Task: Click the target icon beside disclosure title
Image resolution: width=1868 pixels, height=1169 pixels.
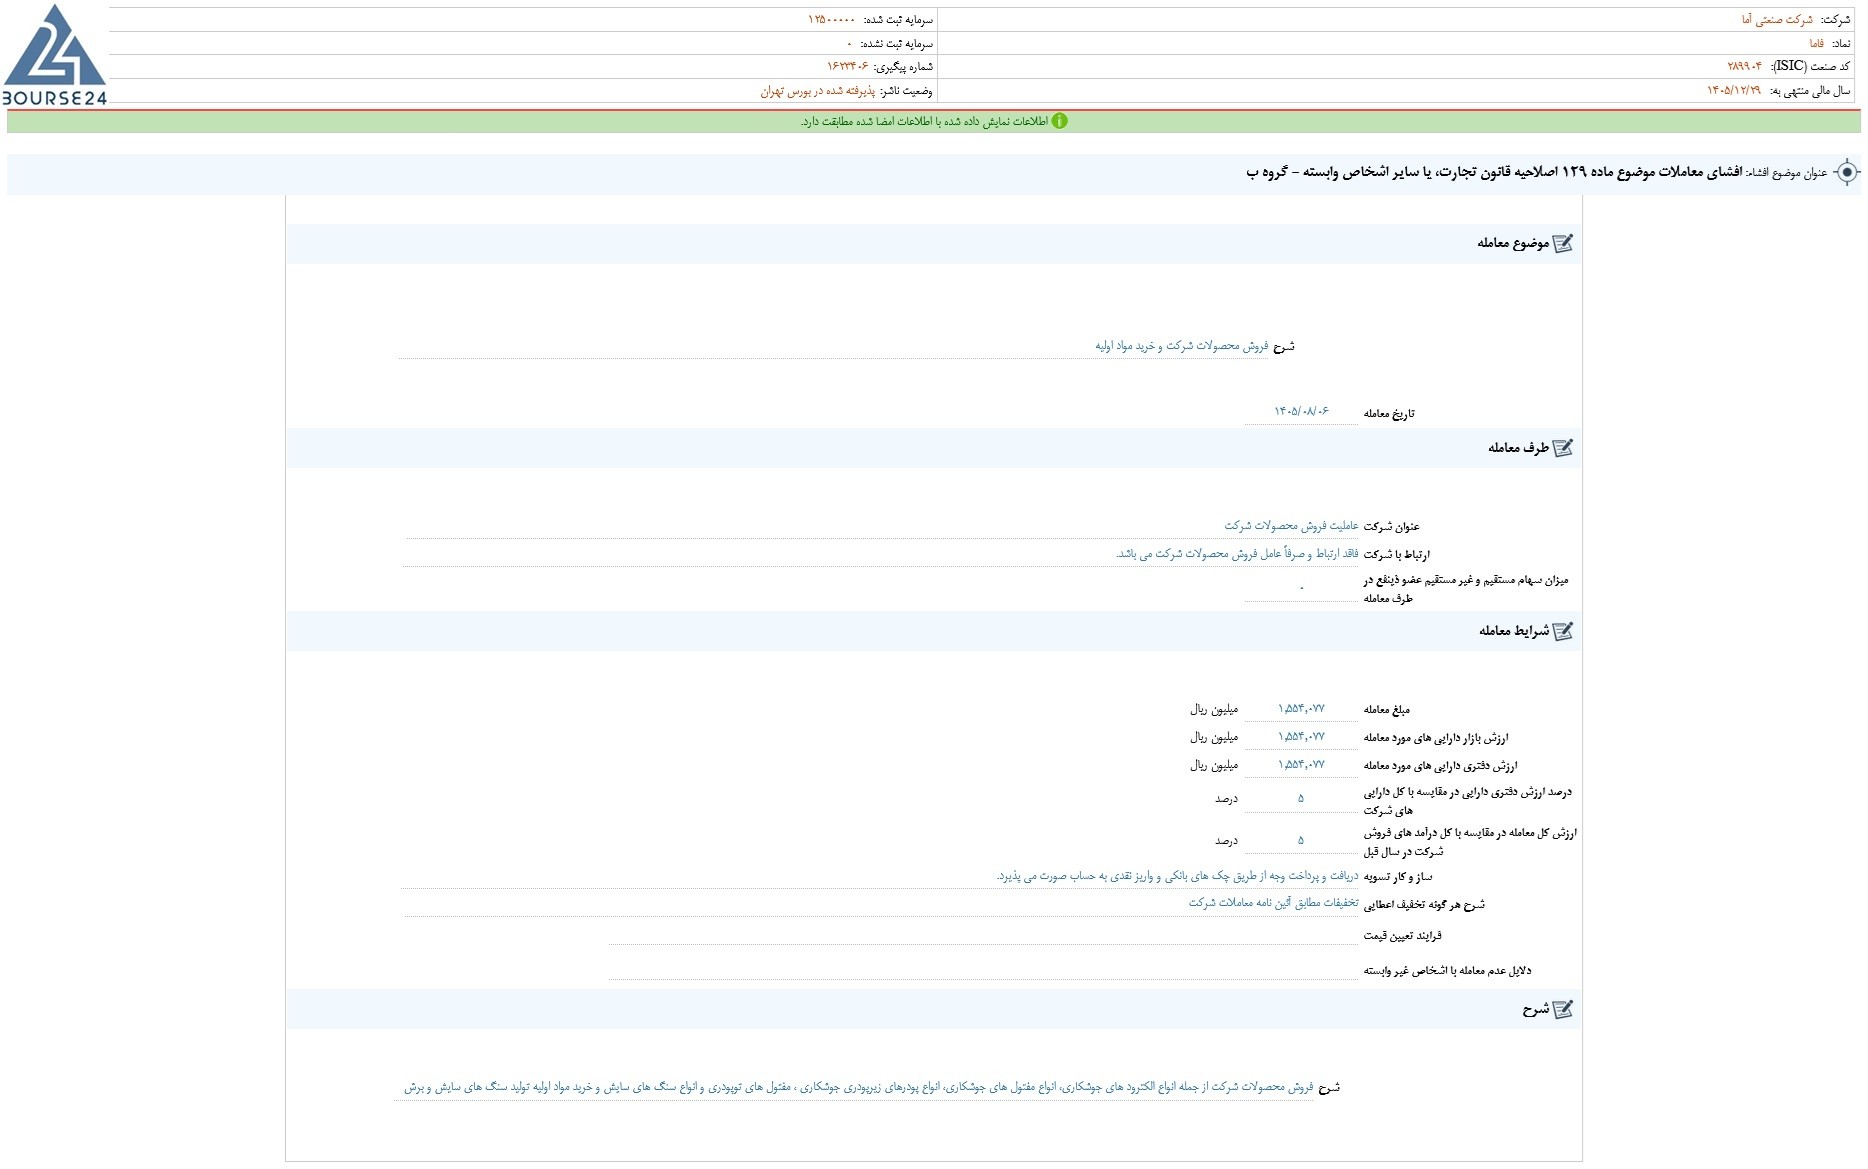Action: tap(1847, 172)
